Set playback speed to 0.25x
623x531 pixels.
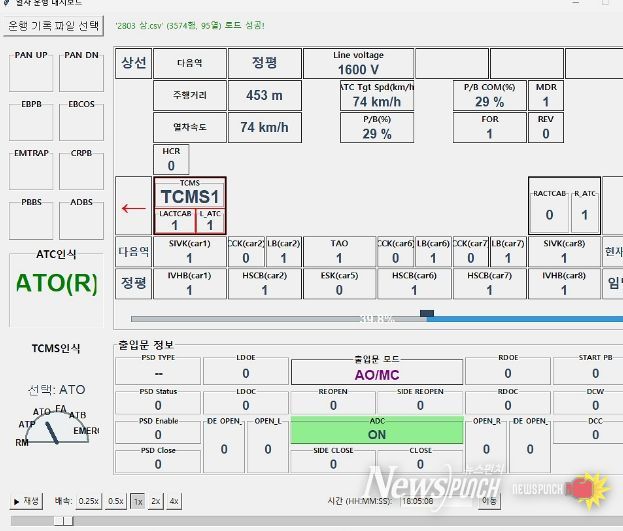(x=89, y=501)
